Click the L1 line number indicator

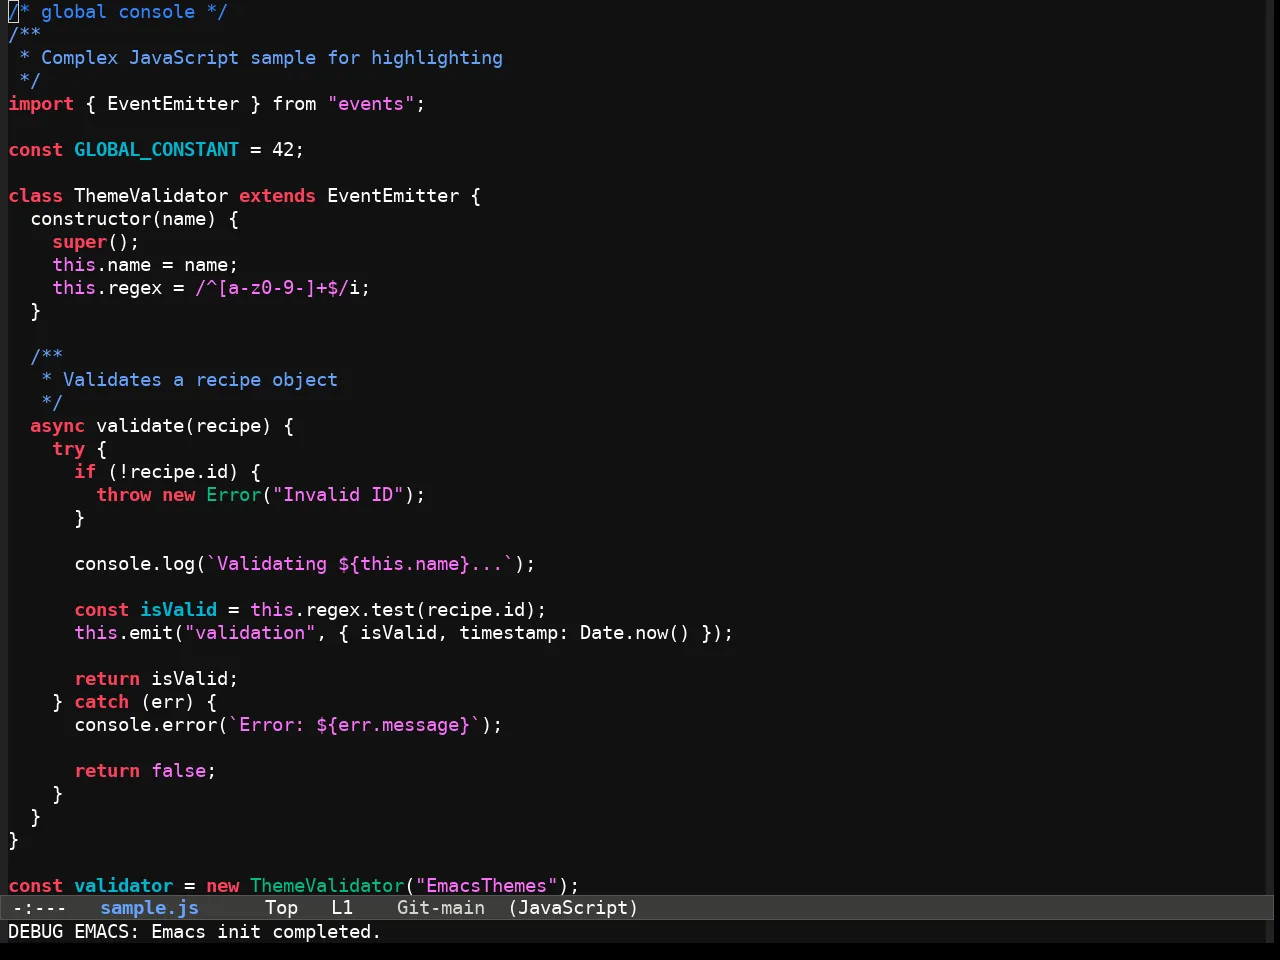342,908
